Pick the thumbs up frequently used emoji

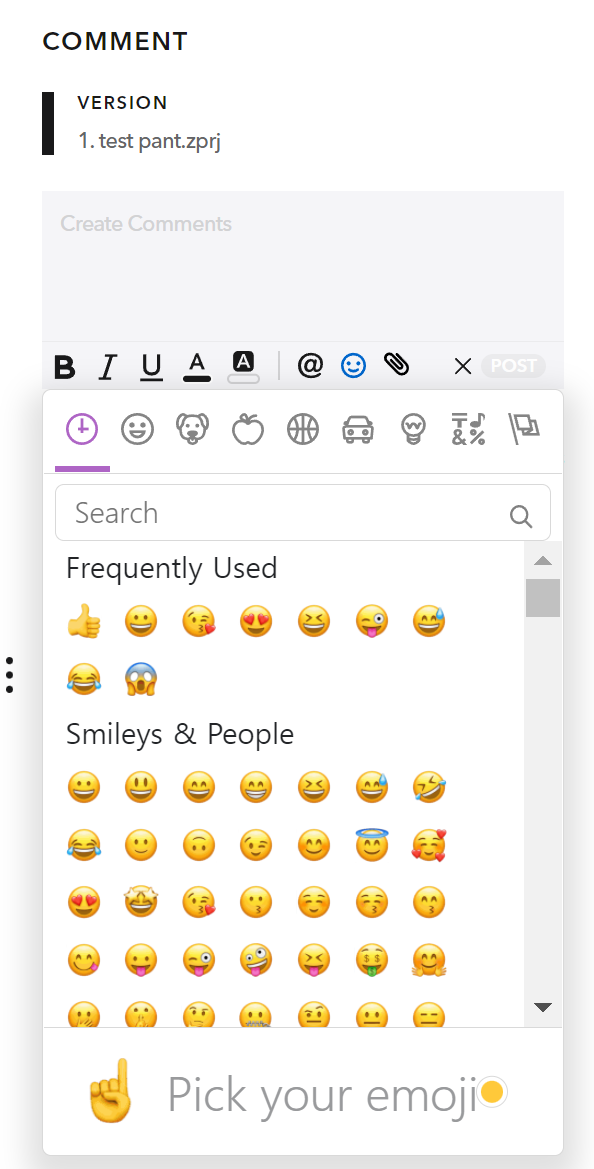(83, 621)
